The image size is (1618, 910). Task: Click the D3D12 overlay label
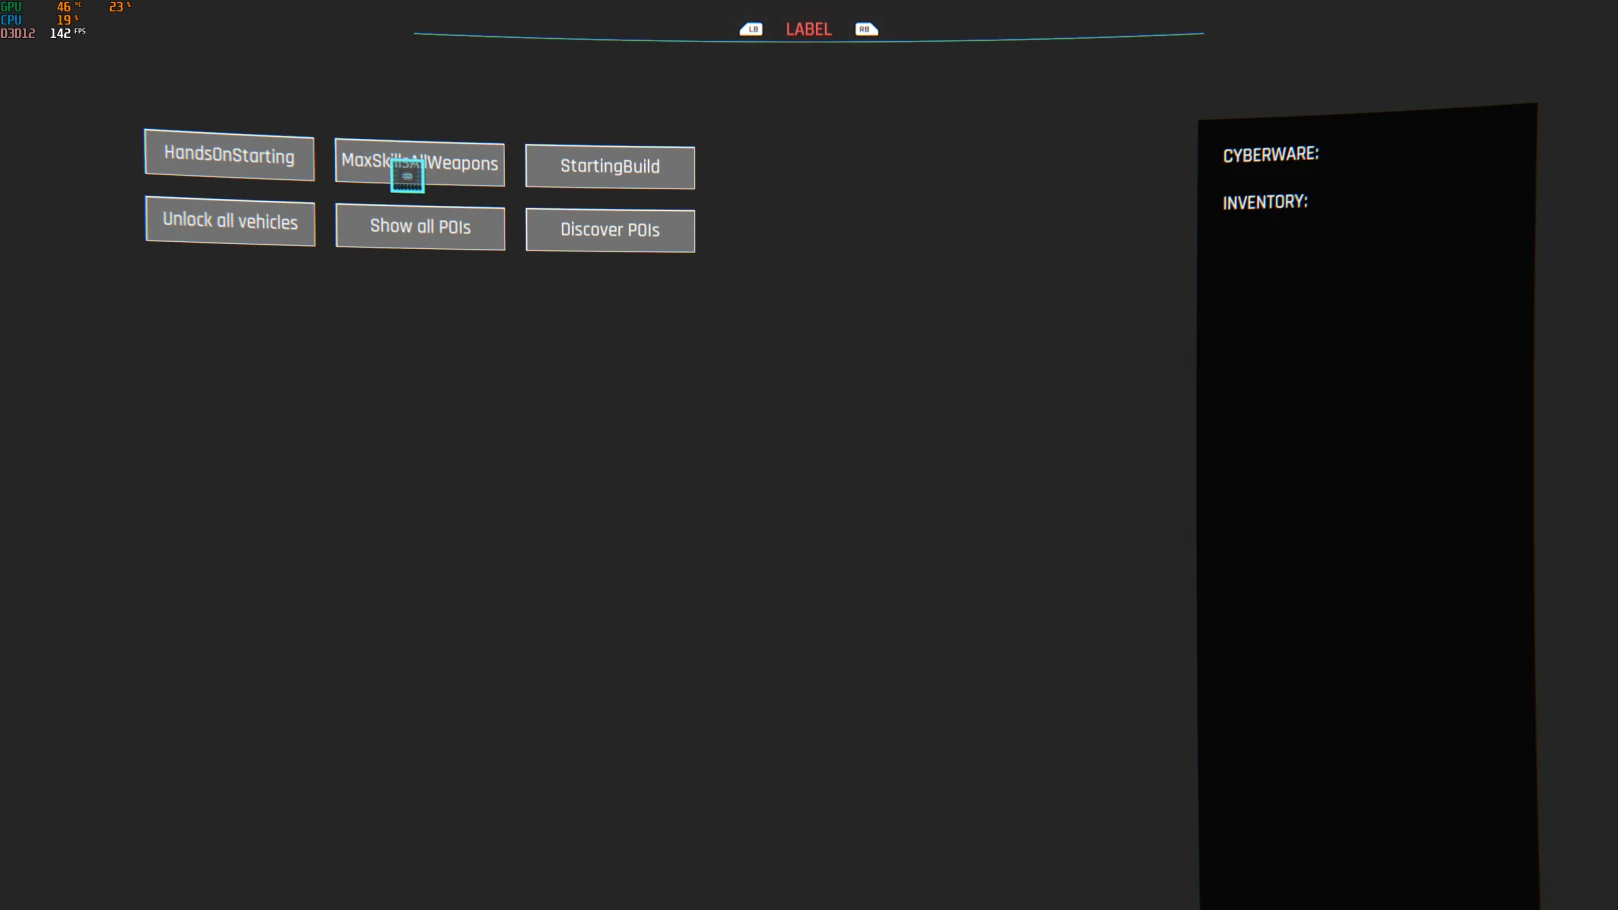[18, 34]
